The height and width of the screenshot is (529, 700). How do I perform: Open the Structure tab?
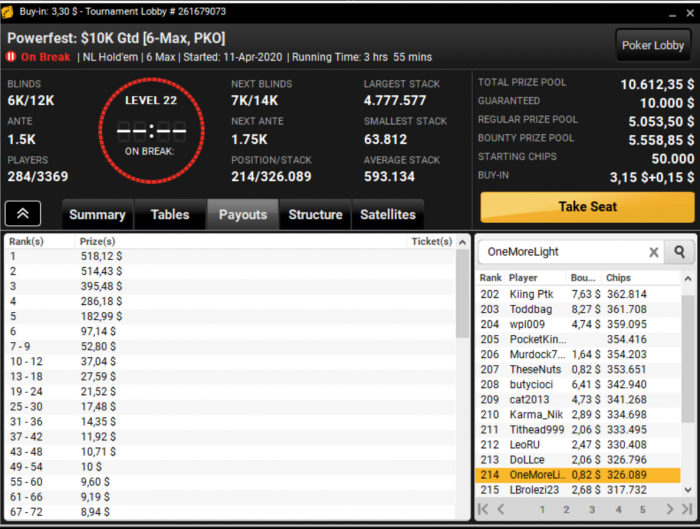[x=315, y=214]
